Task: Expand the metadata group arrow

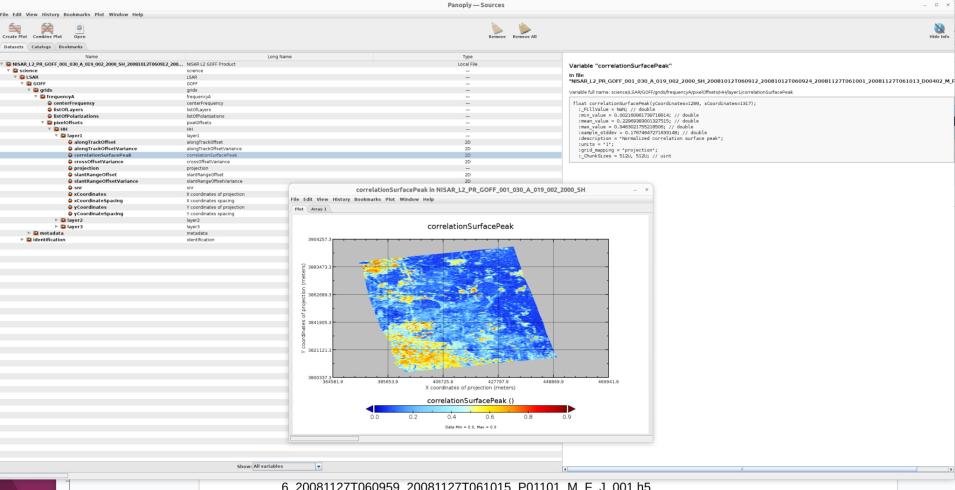Action: coord(29,233)
